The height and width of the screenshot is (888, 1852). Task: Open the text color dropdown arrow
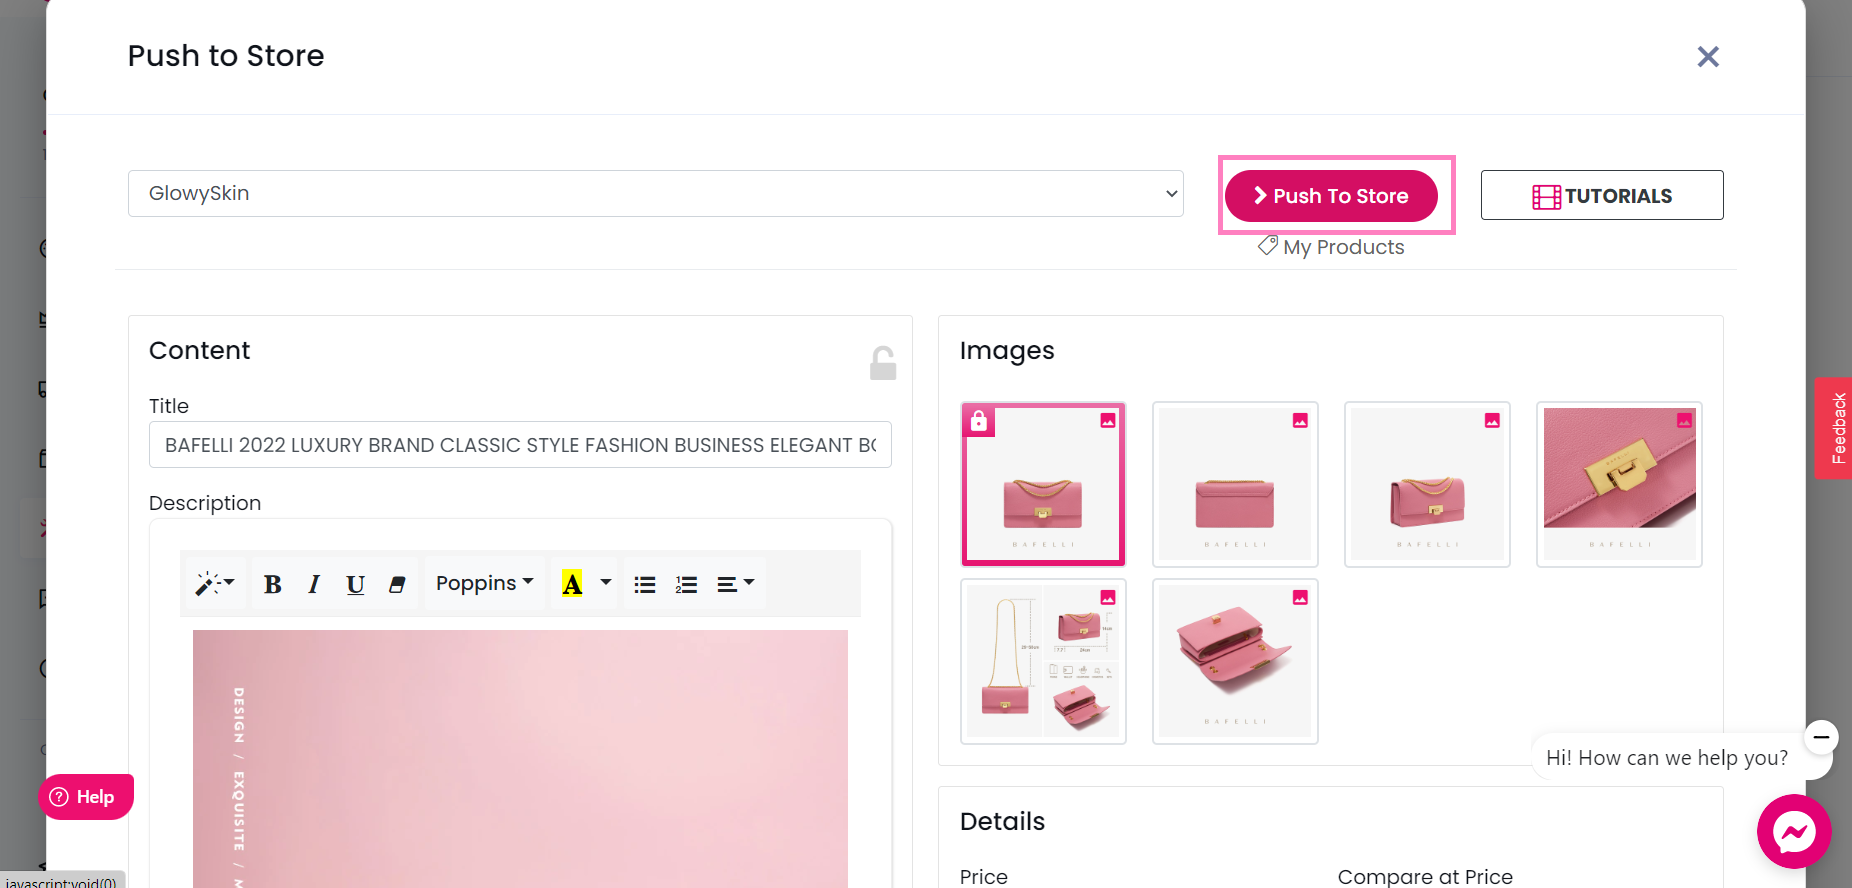[x=605, y=583]
